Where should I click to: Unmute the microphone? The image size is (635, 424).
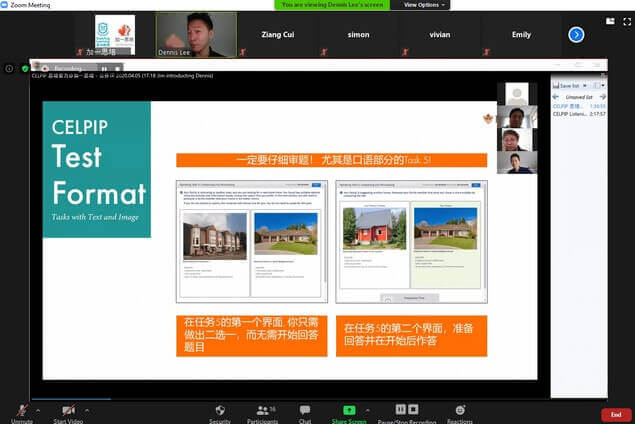(21, 410)
